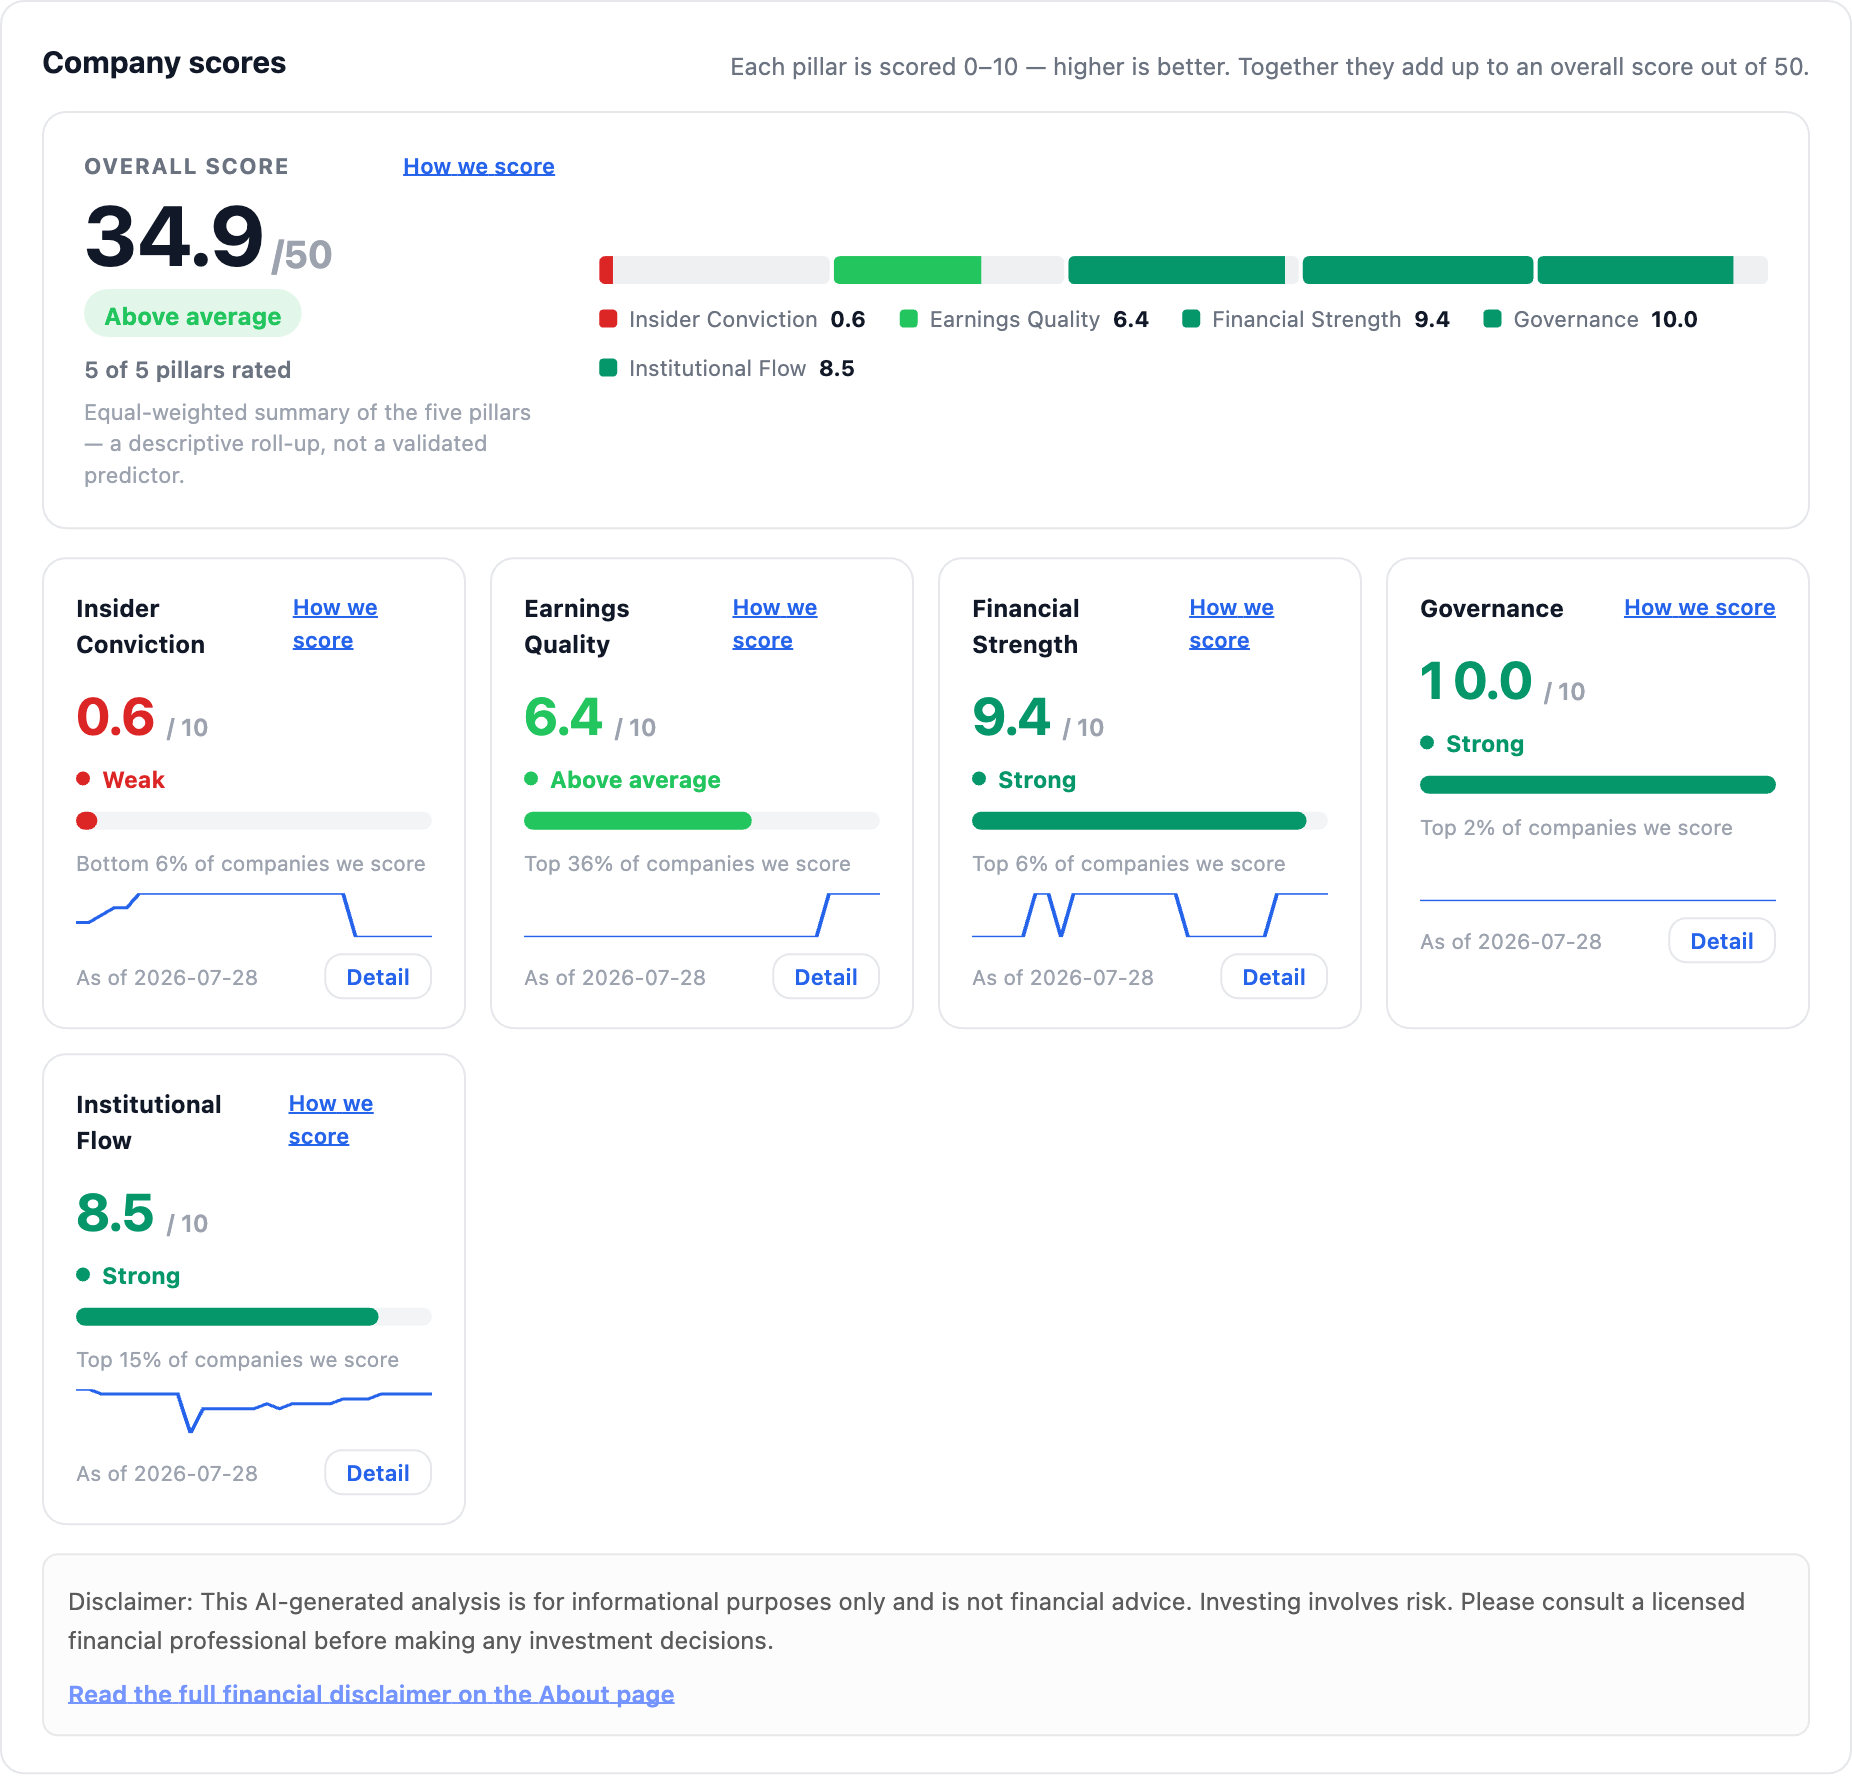Click Detail button on Governance card
Screen dimensions: 1852x1776
click(x=1722, y=941)
